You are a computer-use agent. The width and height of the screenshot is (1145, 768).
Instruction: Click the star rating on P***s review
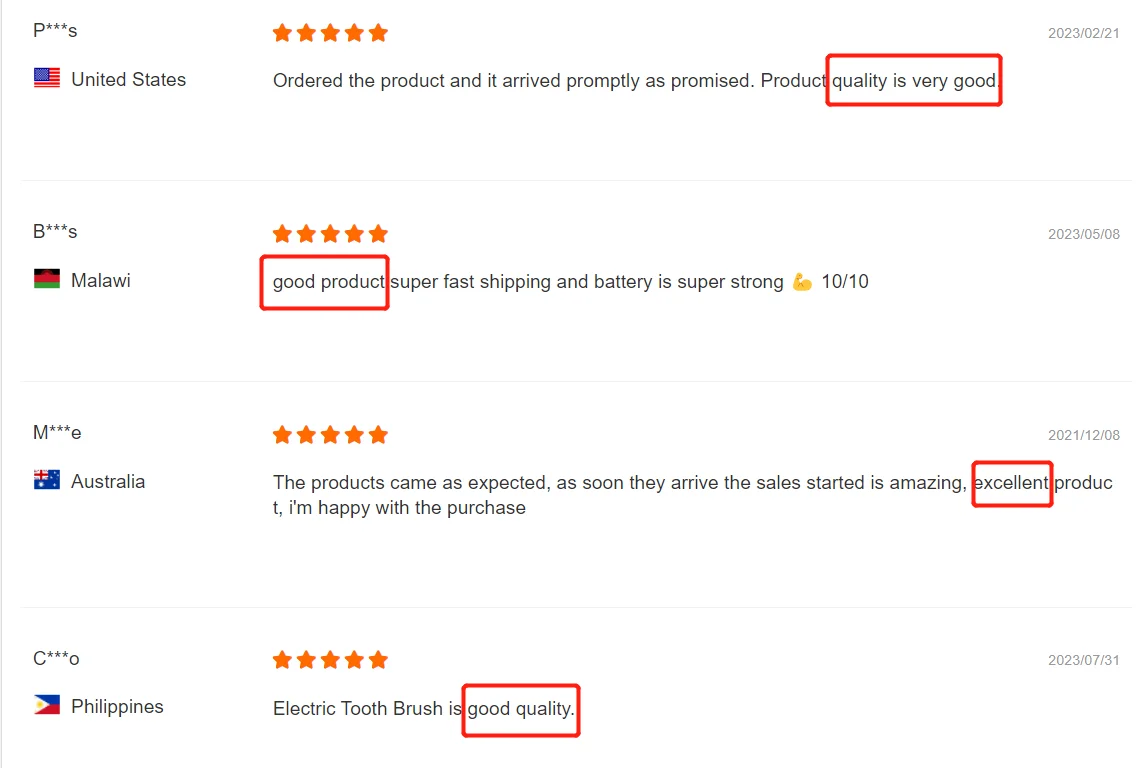click(330, 33)
